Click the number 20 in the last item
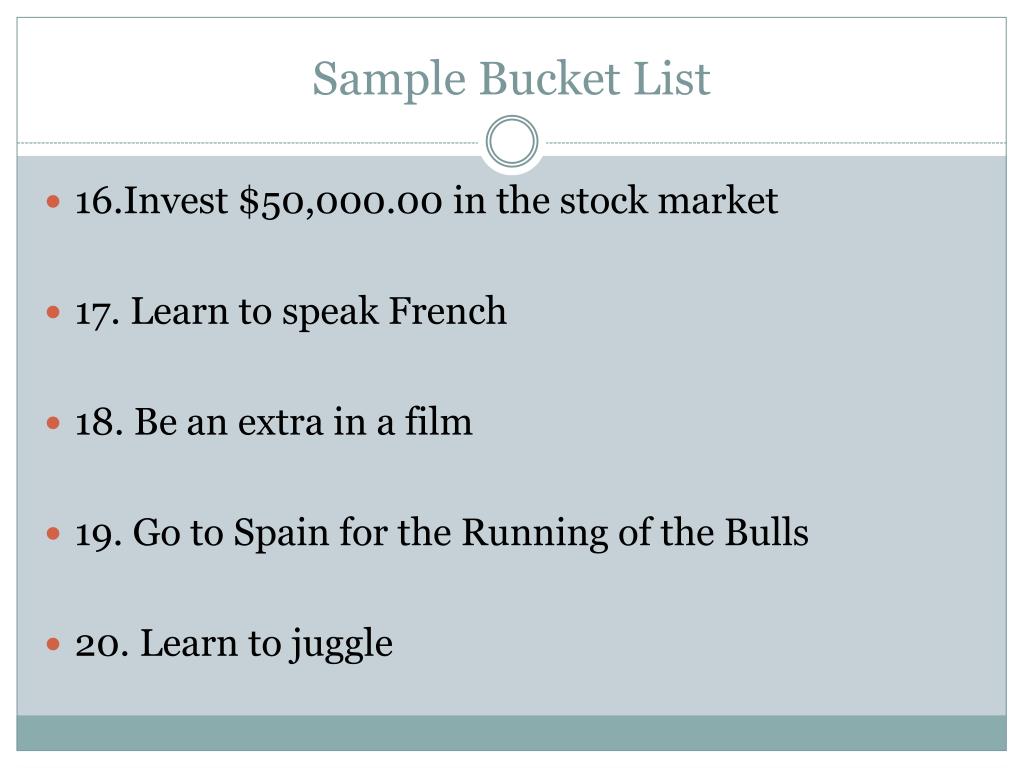This screenshot has width=1024, height=768. point(97,645)
